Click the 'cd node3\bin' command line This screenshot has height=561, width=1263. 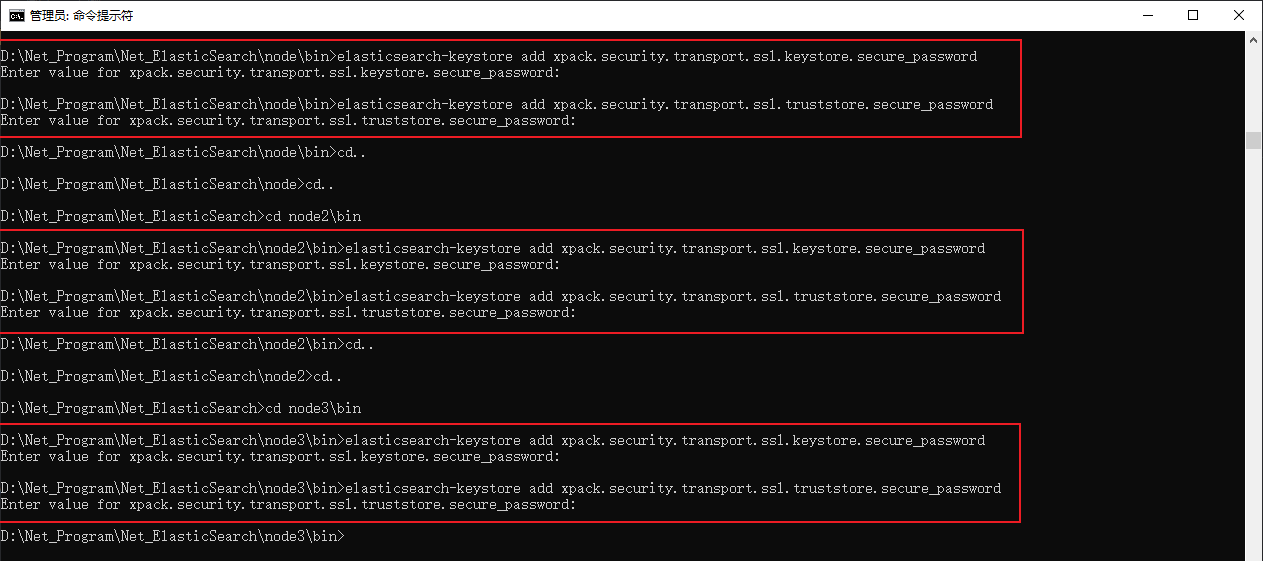click(x=181, y=408)
